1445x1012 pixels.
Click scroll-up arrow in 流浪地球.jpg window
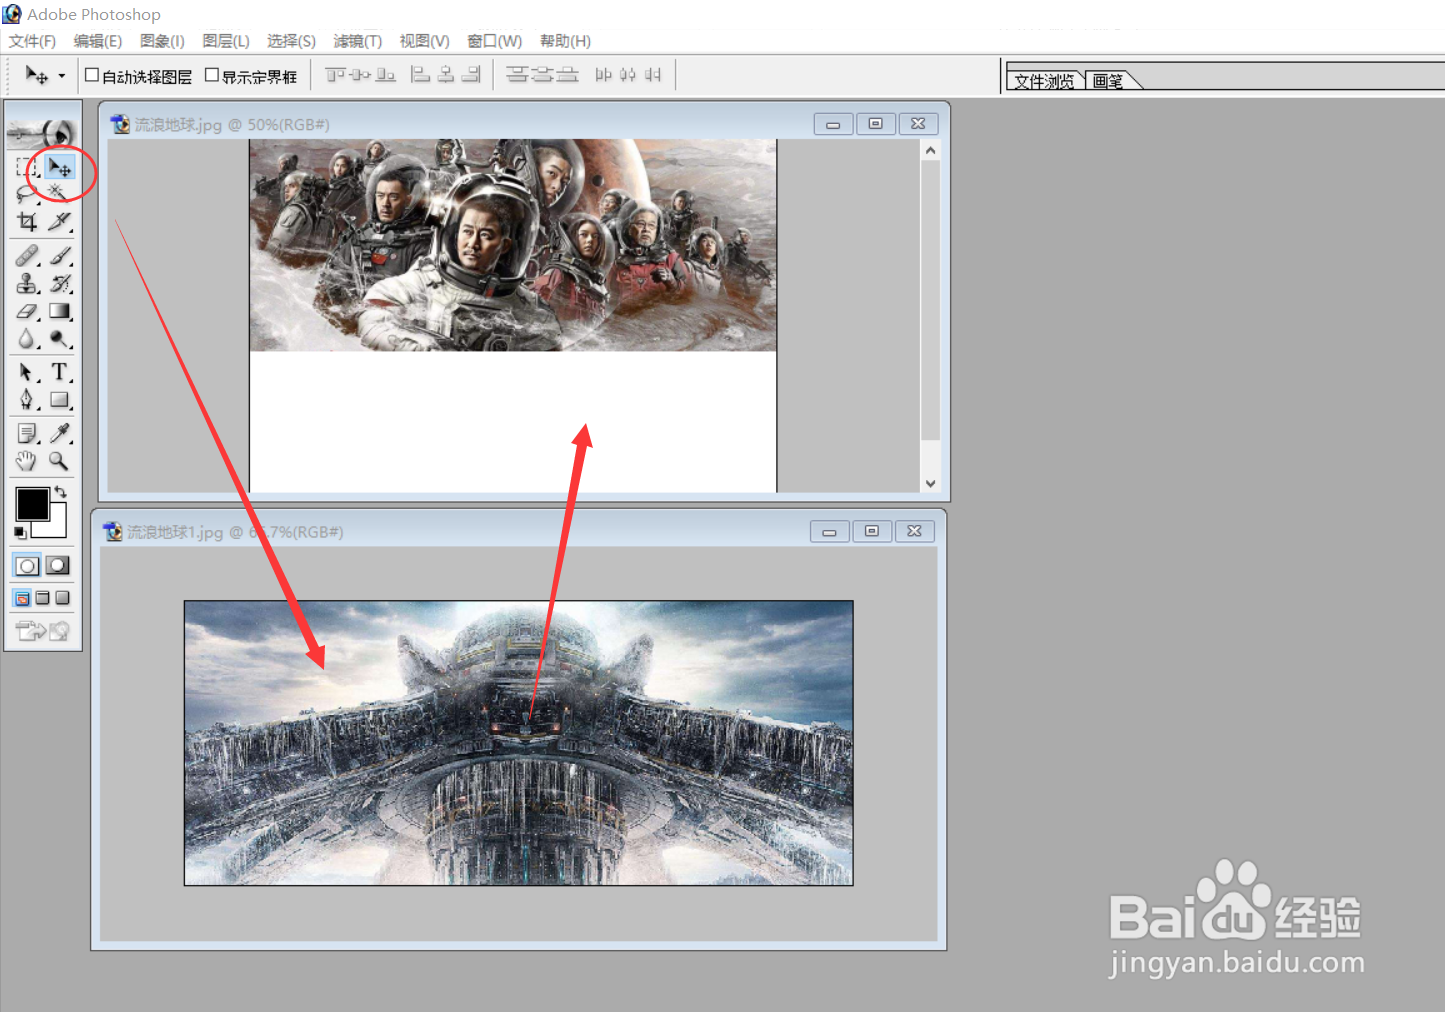[930, 150]
